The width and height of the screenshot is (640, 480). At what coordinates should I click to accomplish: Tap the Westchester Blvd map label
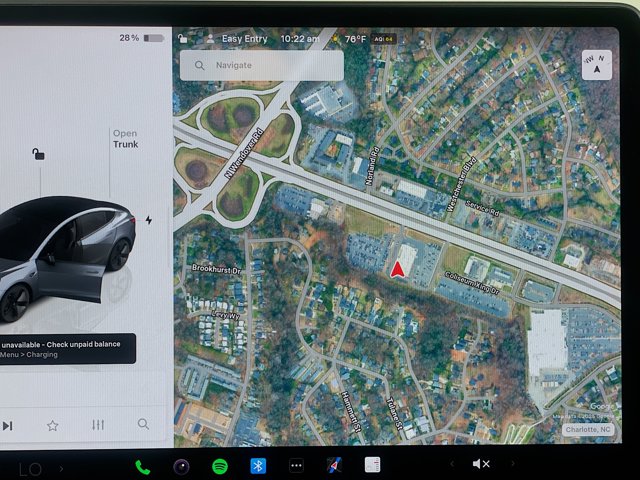click(461, 184)
